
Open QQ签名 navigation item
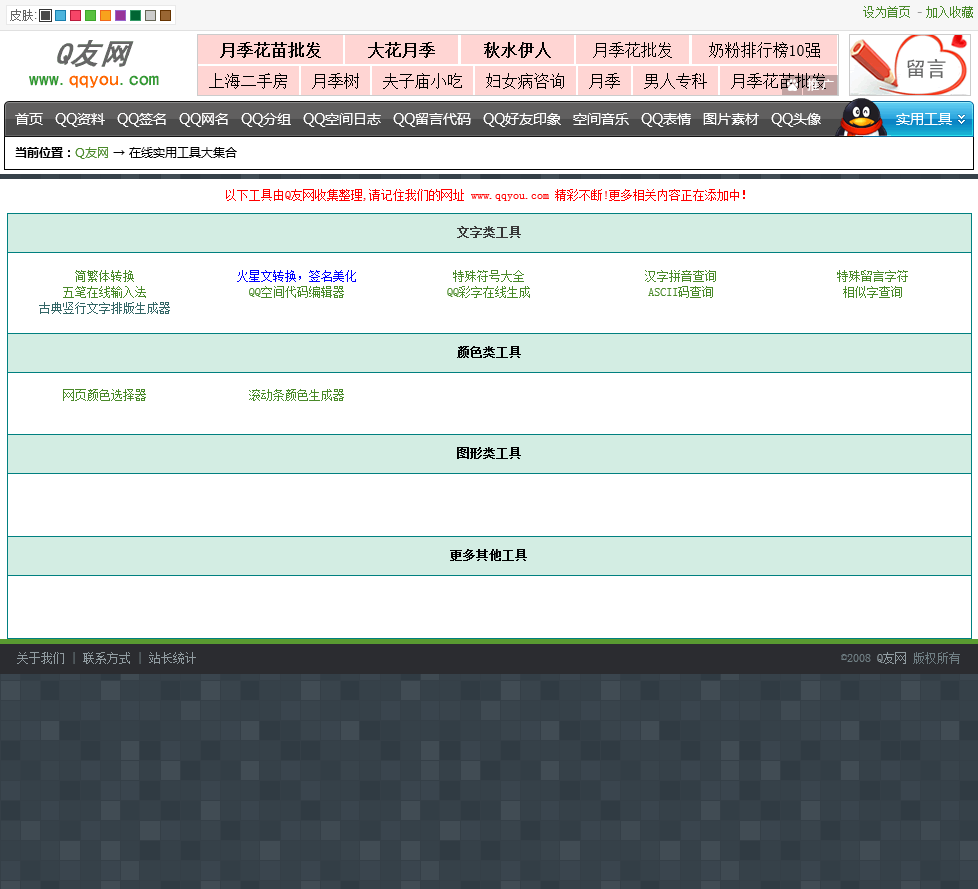[x=142, y=119]
